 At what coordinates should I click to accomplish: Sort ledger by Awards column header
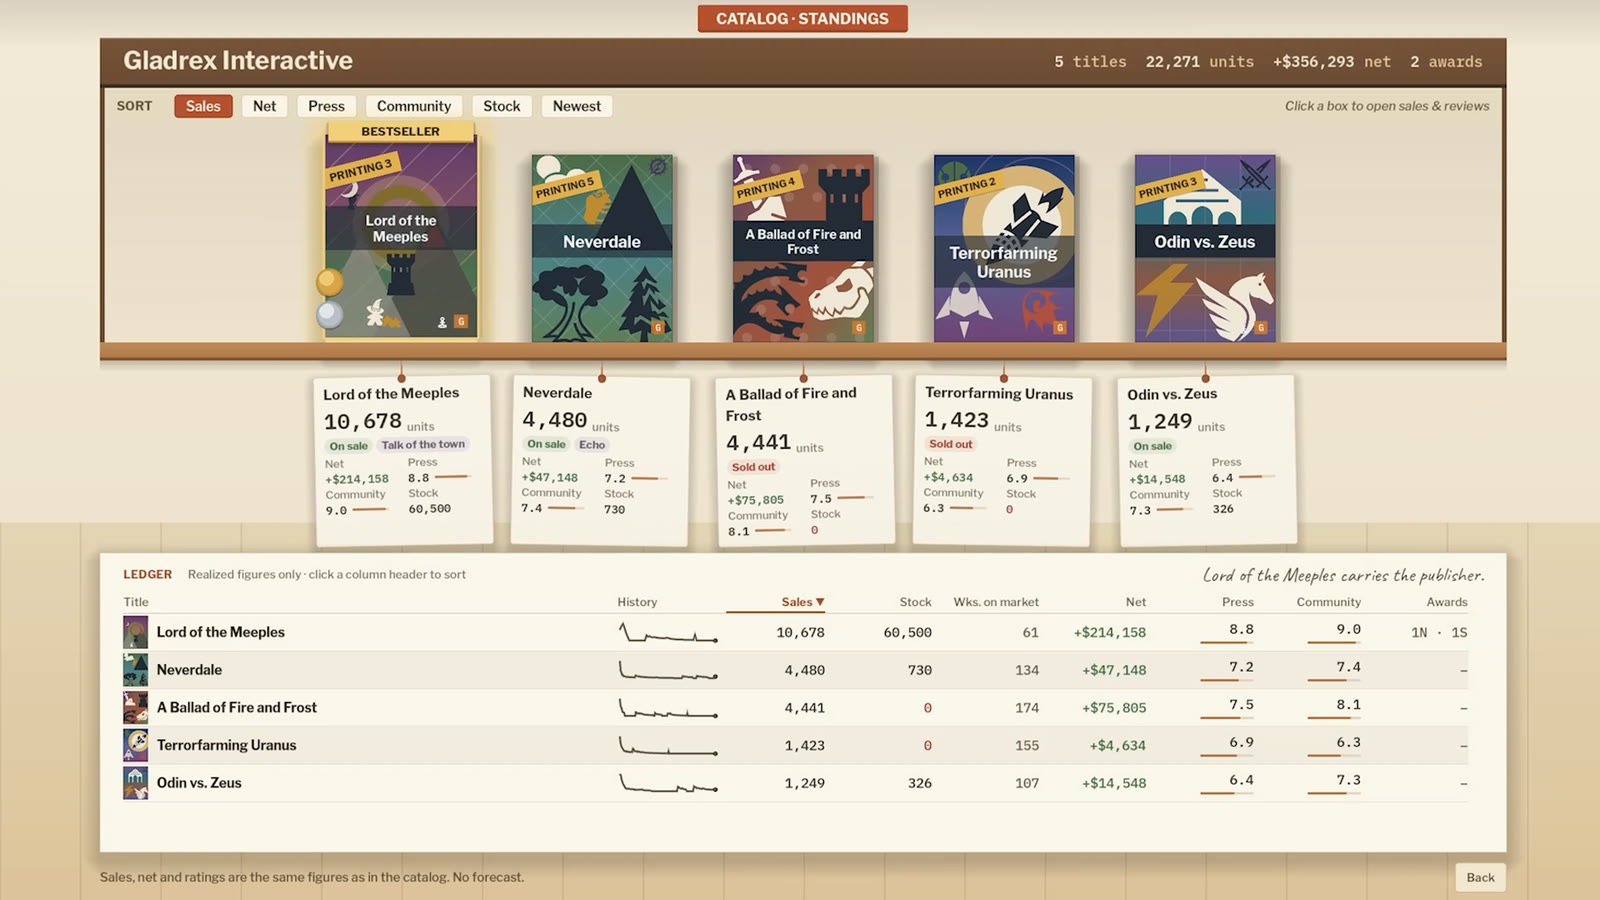1447,602
